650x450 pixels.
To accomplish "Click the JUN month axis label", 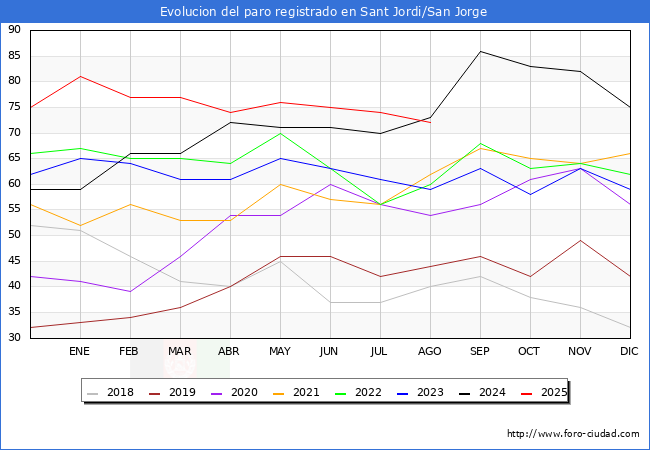I will pos(329,351).
